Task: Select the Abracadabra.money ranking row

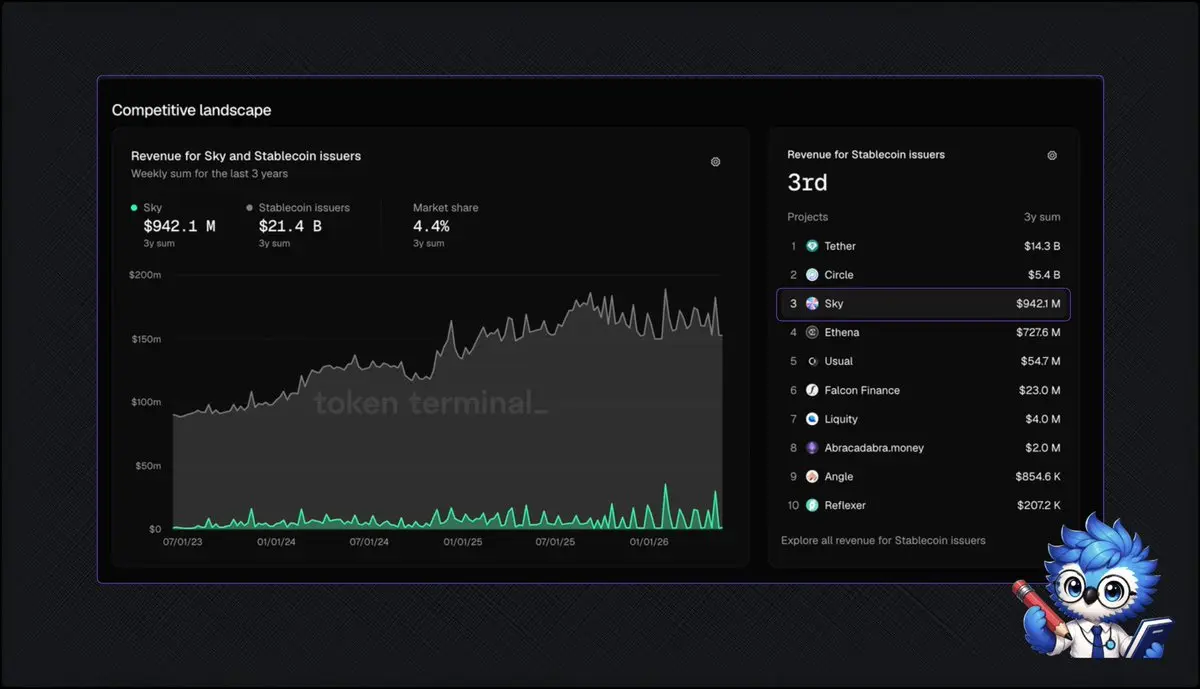Action: pos(924,448)
